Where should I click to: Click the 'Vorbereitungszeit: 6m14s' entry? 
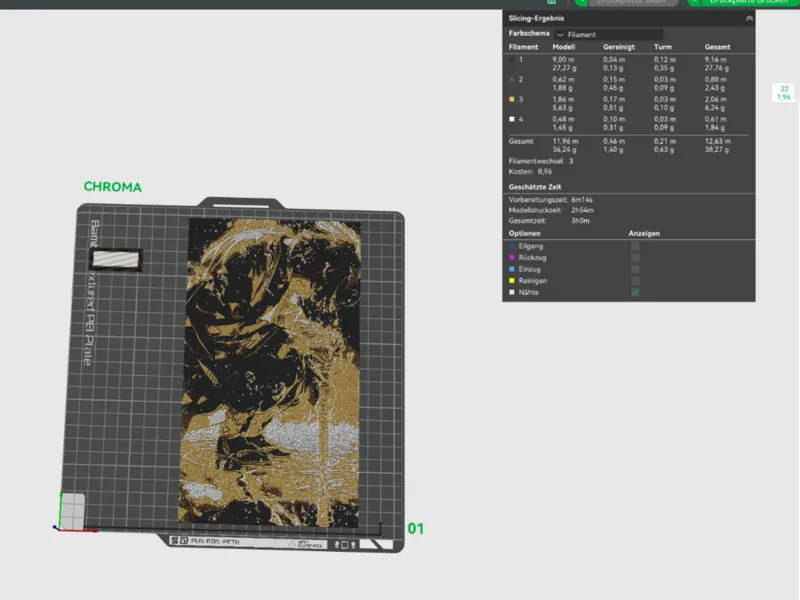point(551,200)
